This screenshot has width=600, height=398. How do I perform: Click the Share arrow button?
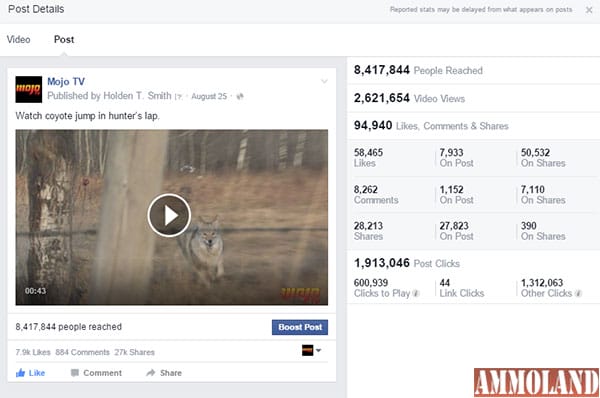point(164,373)
